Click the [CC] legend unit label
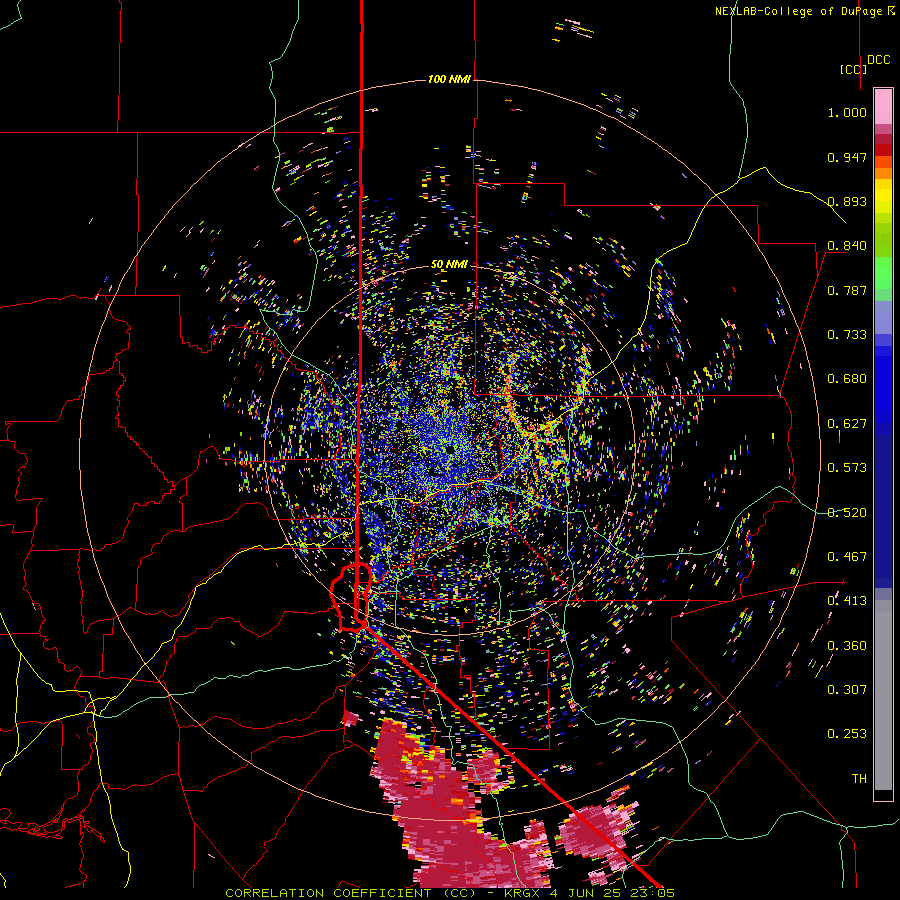The height and width of the screenshot is (900, 900). click(x=854, y=69)
